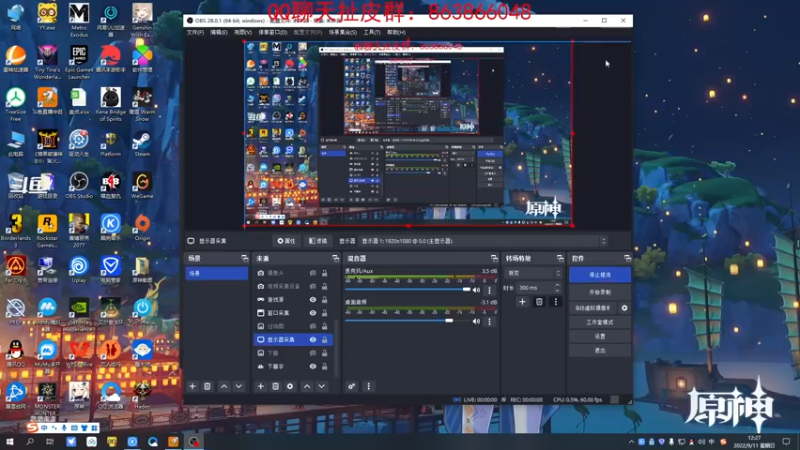
Task: Undock the Scene Transitions panel
Action: 560,259
